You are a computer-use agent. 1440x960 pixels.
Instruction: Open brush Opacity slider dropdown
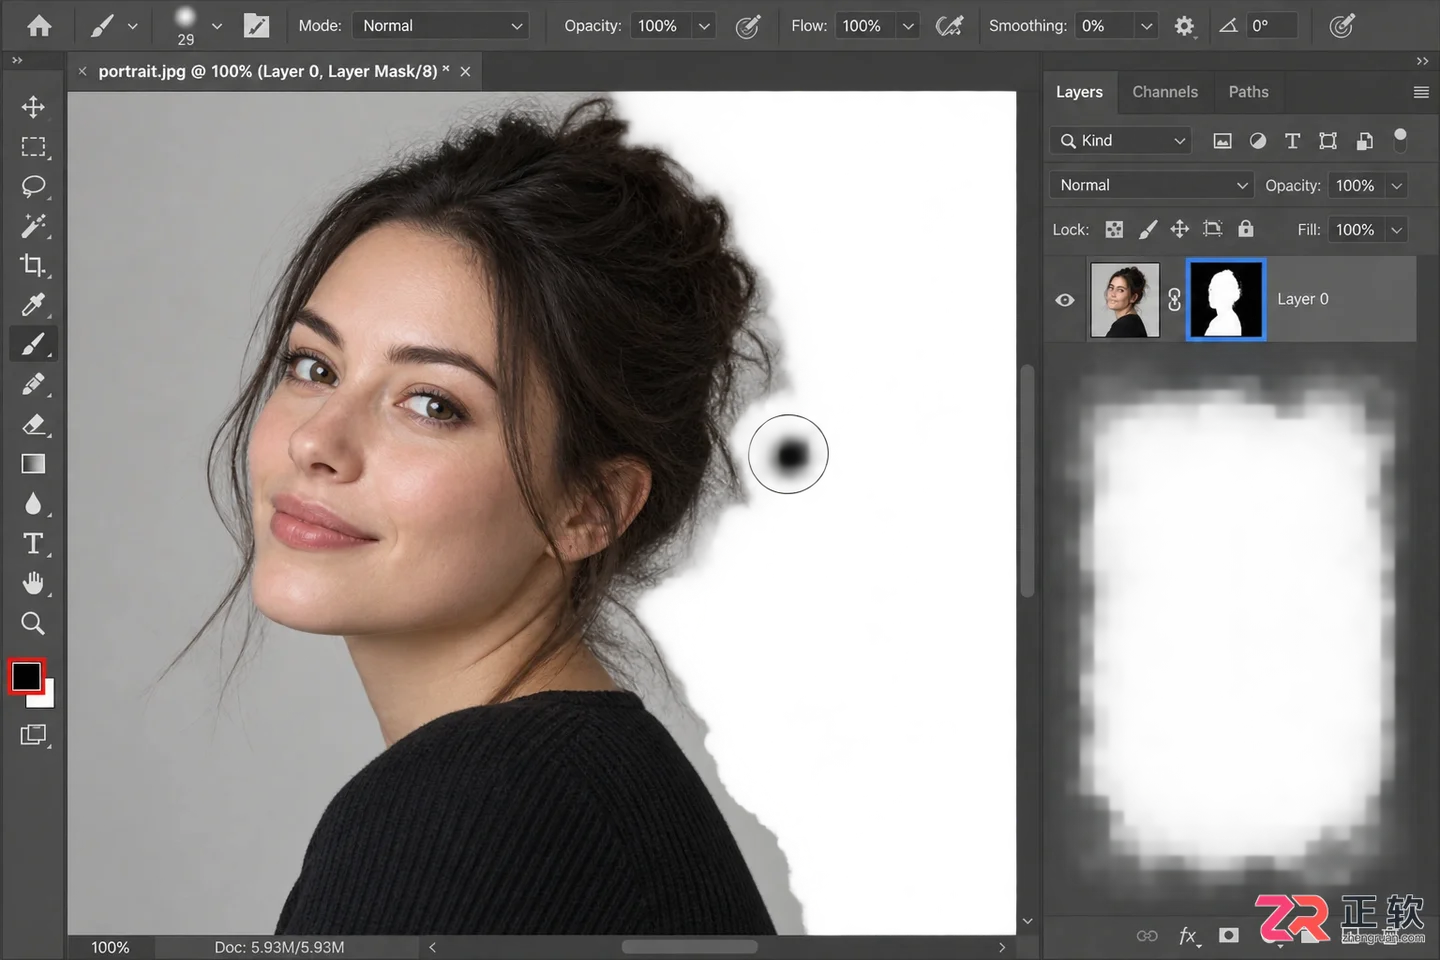pyautogui.click(x=704, y=26)
